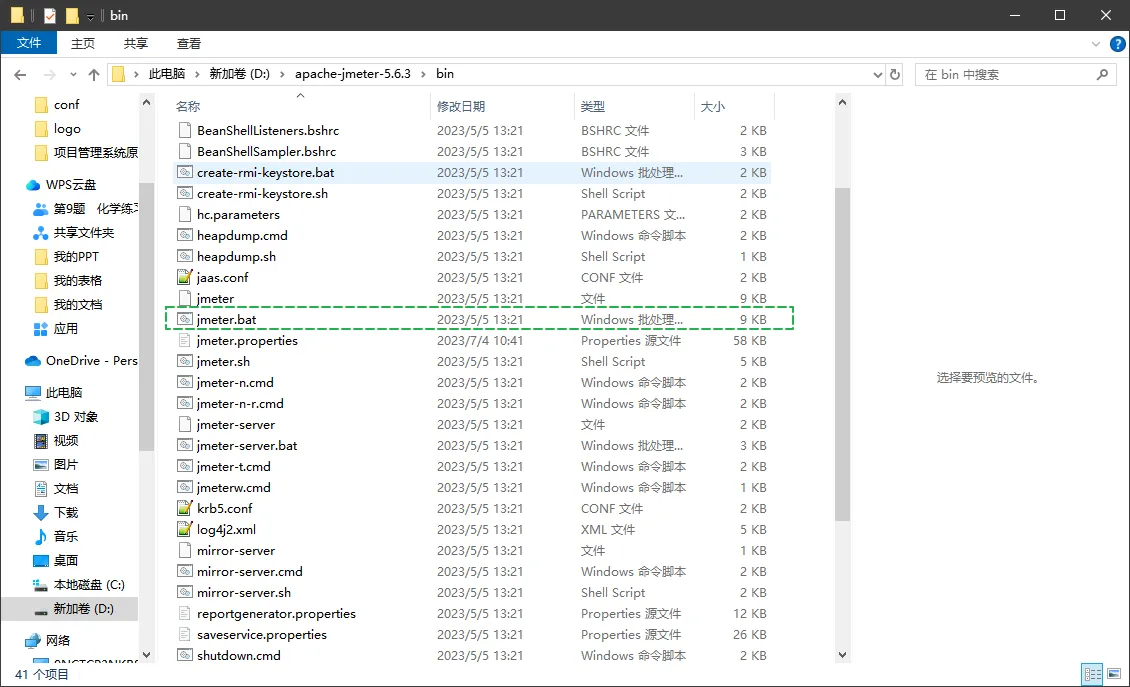Open the 查看 ribbon tab
1130x687 pixels.
click(189, 43)
